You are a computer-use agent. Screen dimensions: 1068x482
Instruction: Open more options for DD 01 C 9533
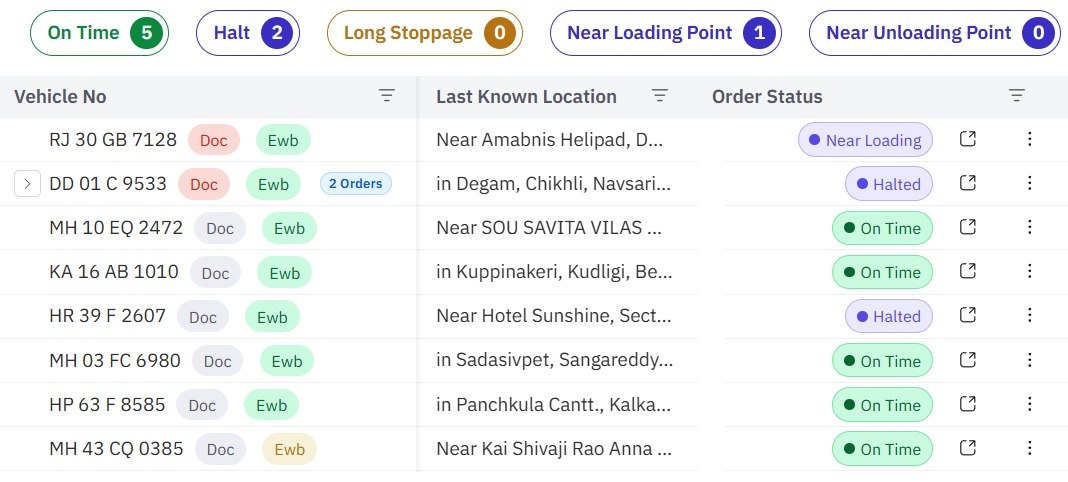1029,183
